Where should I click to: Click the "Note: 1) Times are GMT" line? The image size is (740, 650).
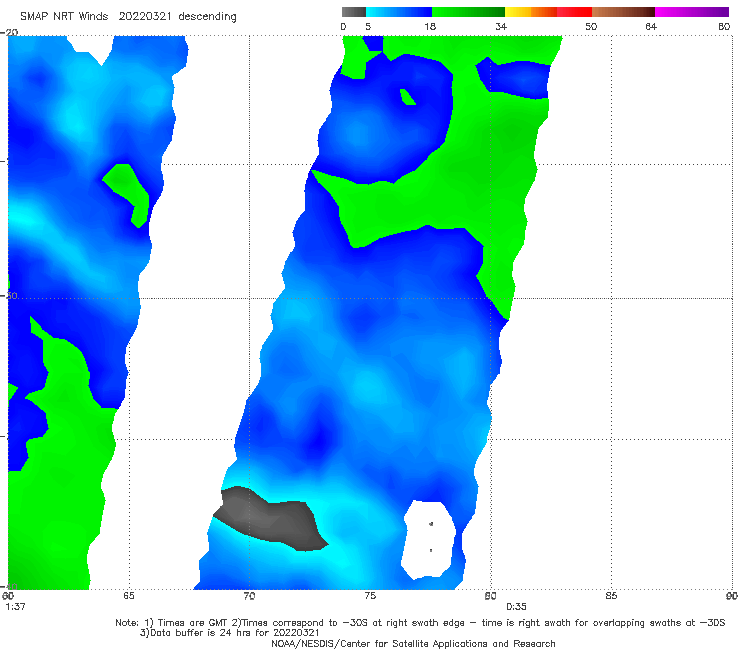point(420,623)
